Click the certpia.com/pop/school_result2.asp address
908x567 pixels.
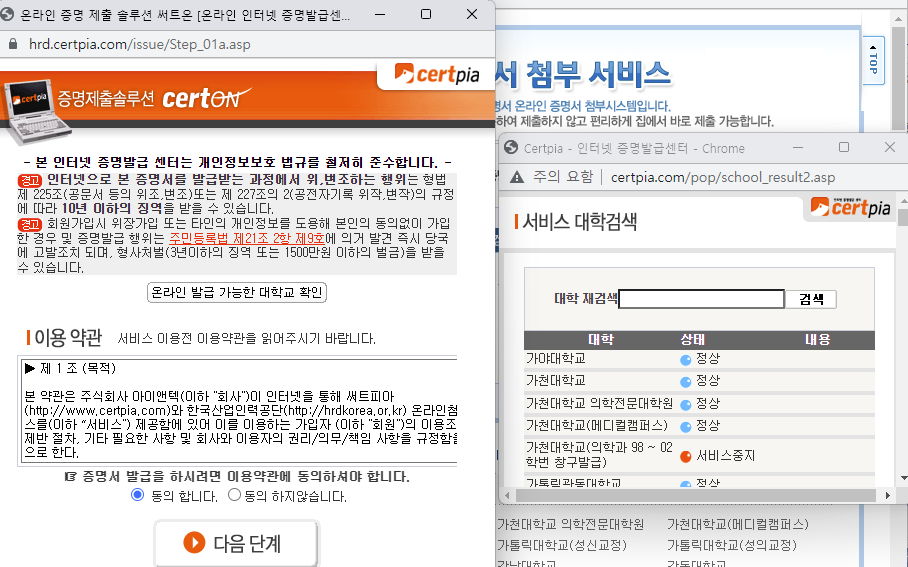(x=723, y=177)
